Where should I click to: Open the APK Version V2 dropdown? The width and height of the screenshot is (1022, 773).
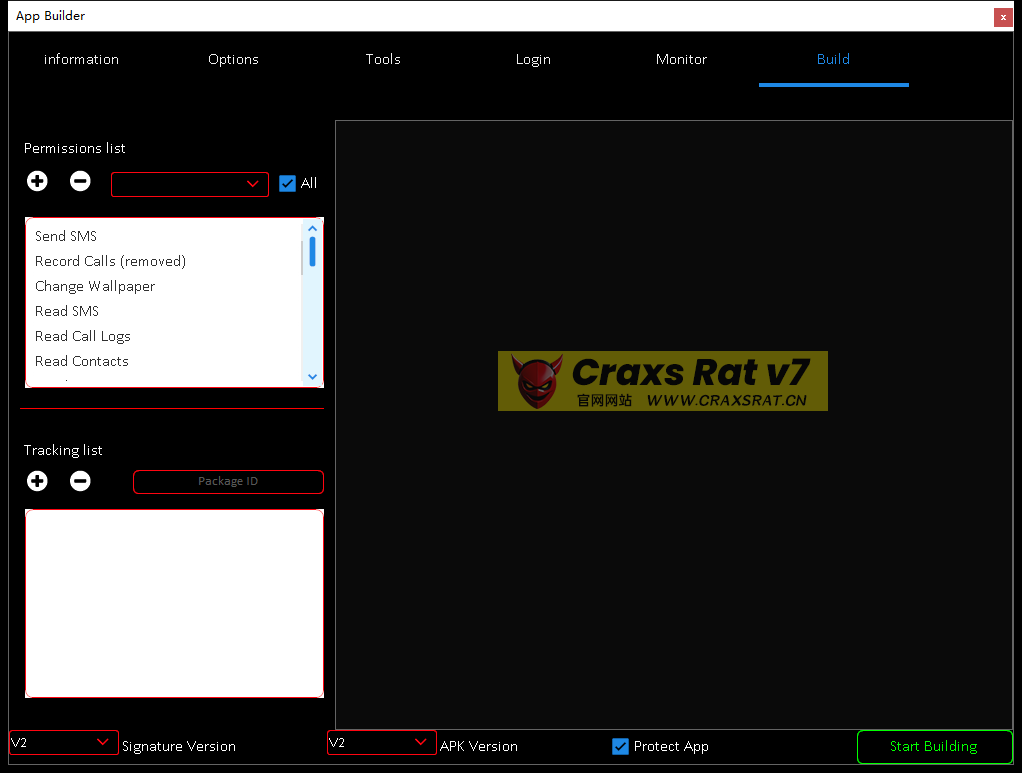pyautogui.click(x=381, y=742)
